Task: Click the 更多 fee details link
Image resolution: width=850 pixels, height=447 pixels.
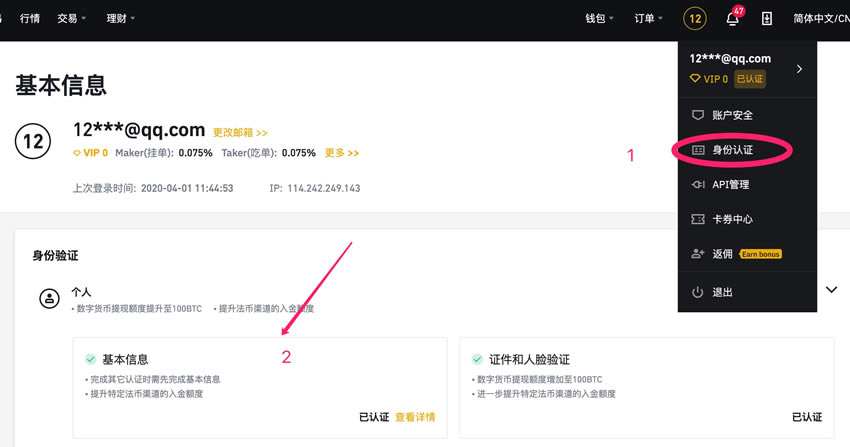Action: click(341, 153)
